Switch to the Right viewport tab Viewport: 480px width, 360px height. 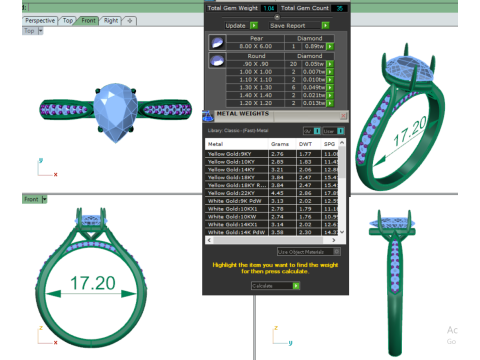pos(111,21)
